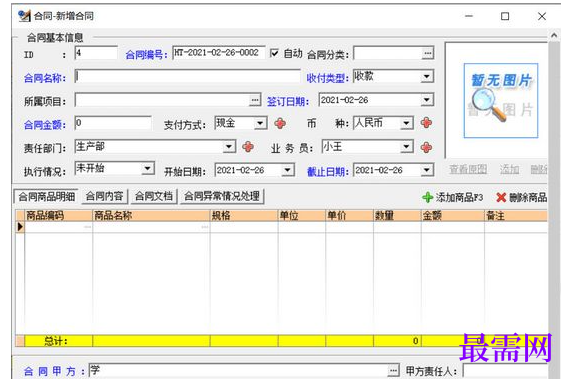Click the red plus beside 币种
Viewport: 571px width, 379px height.
(426, 123)
